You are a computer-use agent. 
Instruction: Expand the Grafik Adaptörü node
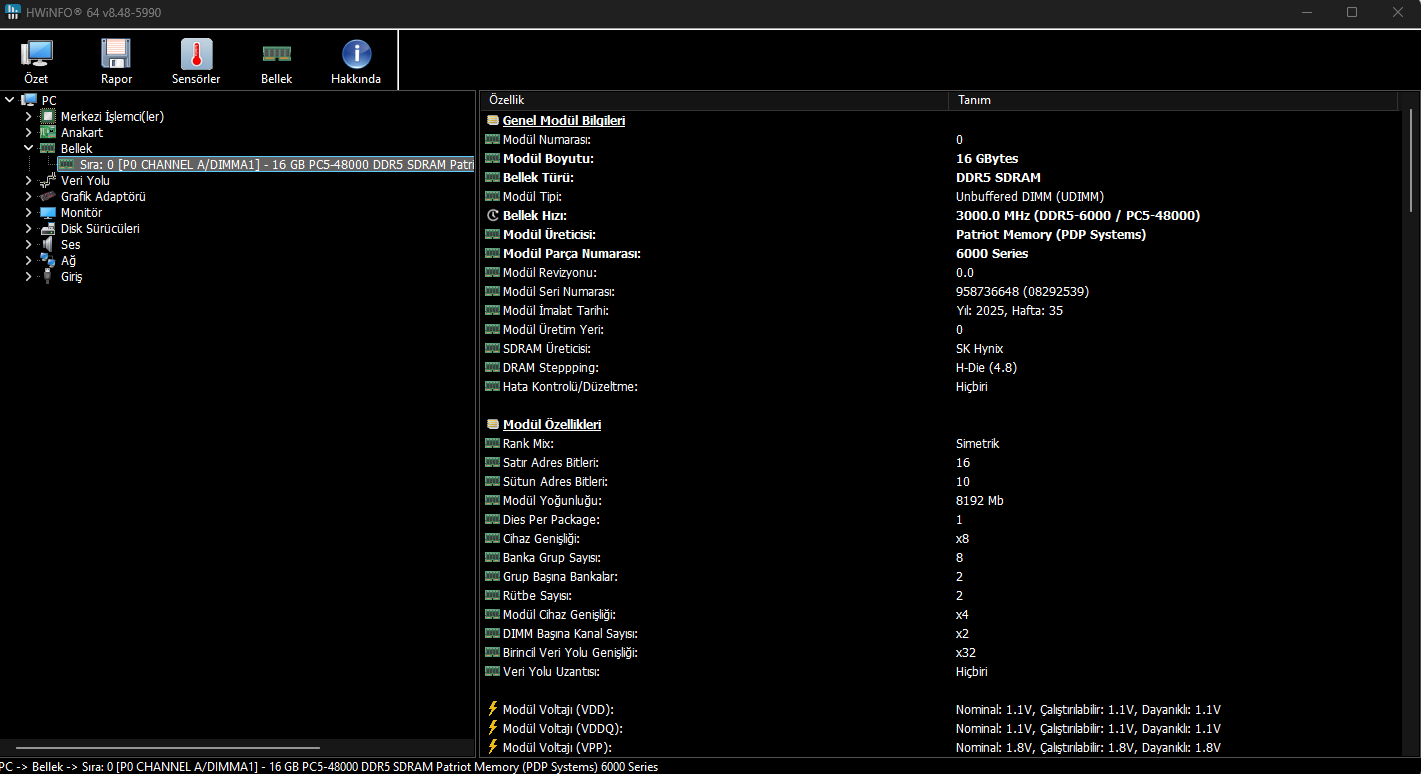(x=28, y=196)
